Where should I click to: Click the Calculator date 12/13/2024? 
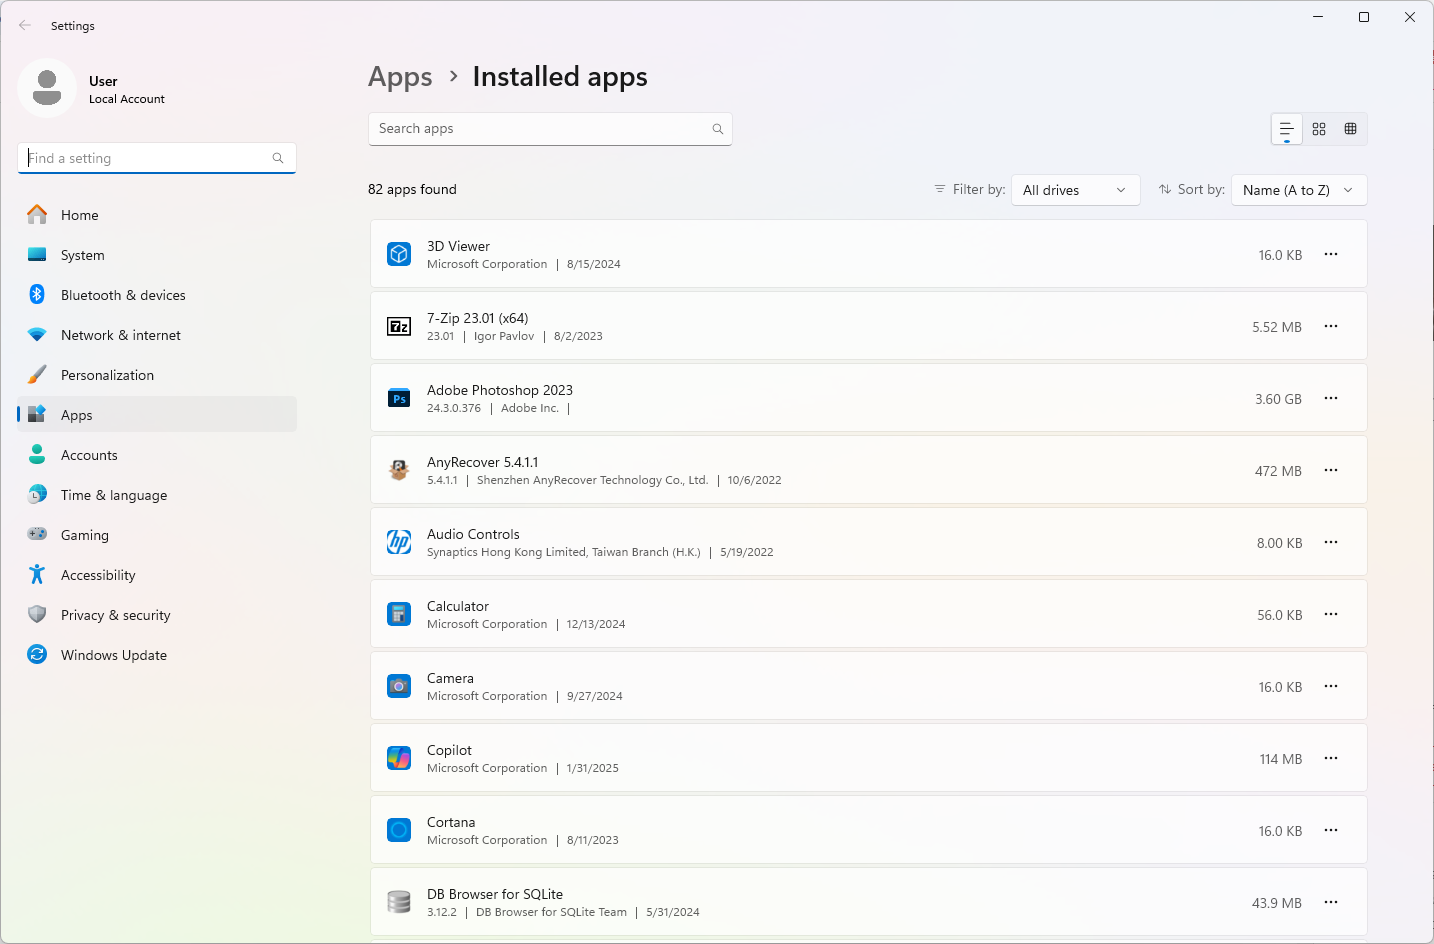[596, 624]
